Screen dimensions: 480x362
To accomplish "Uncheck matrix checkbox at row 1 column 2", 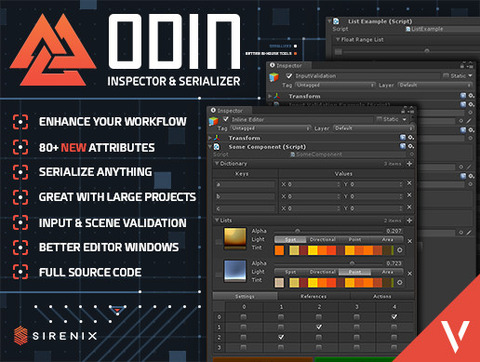I will point(319,327).
